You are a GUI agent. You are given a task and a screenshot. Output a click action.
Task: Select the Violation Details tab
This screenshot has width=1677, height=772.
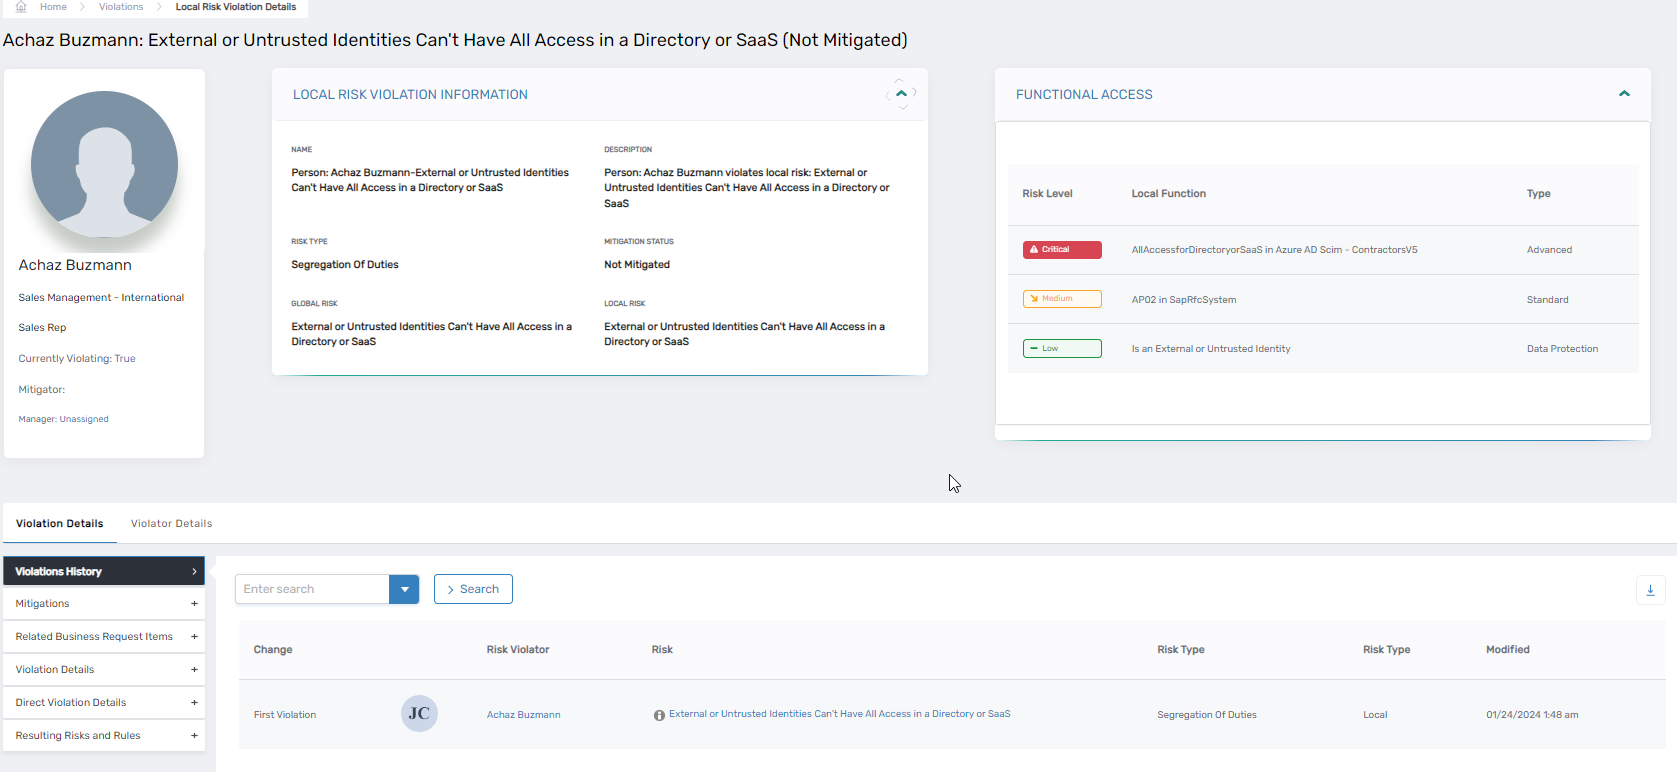click(x=60, y=524)
